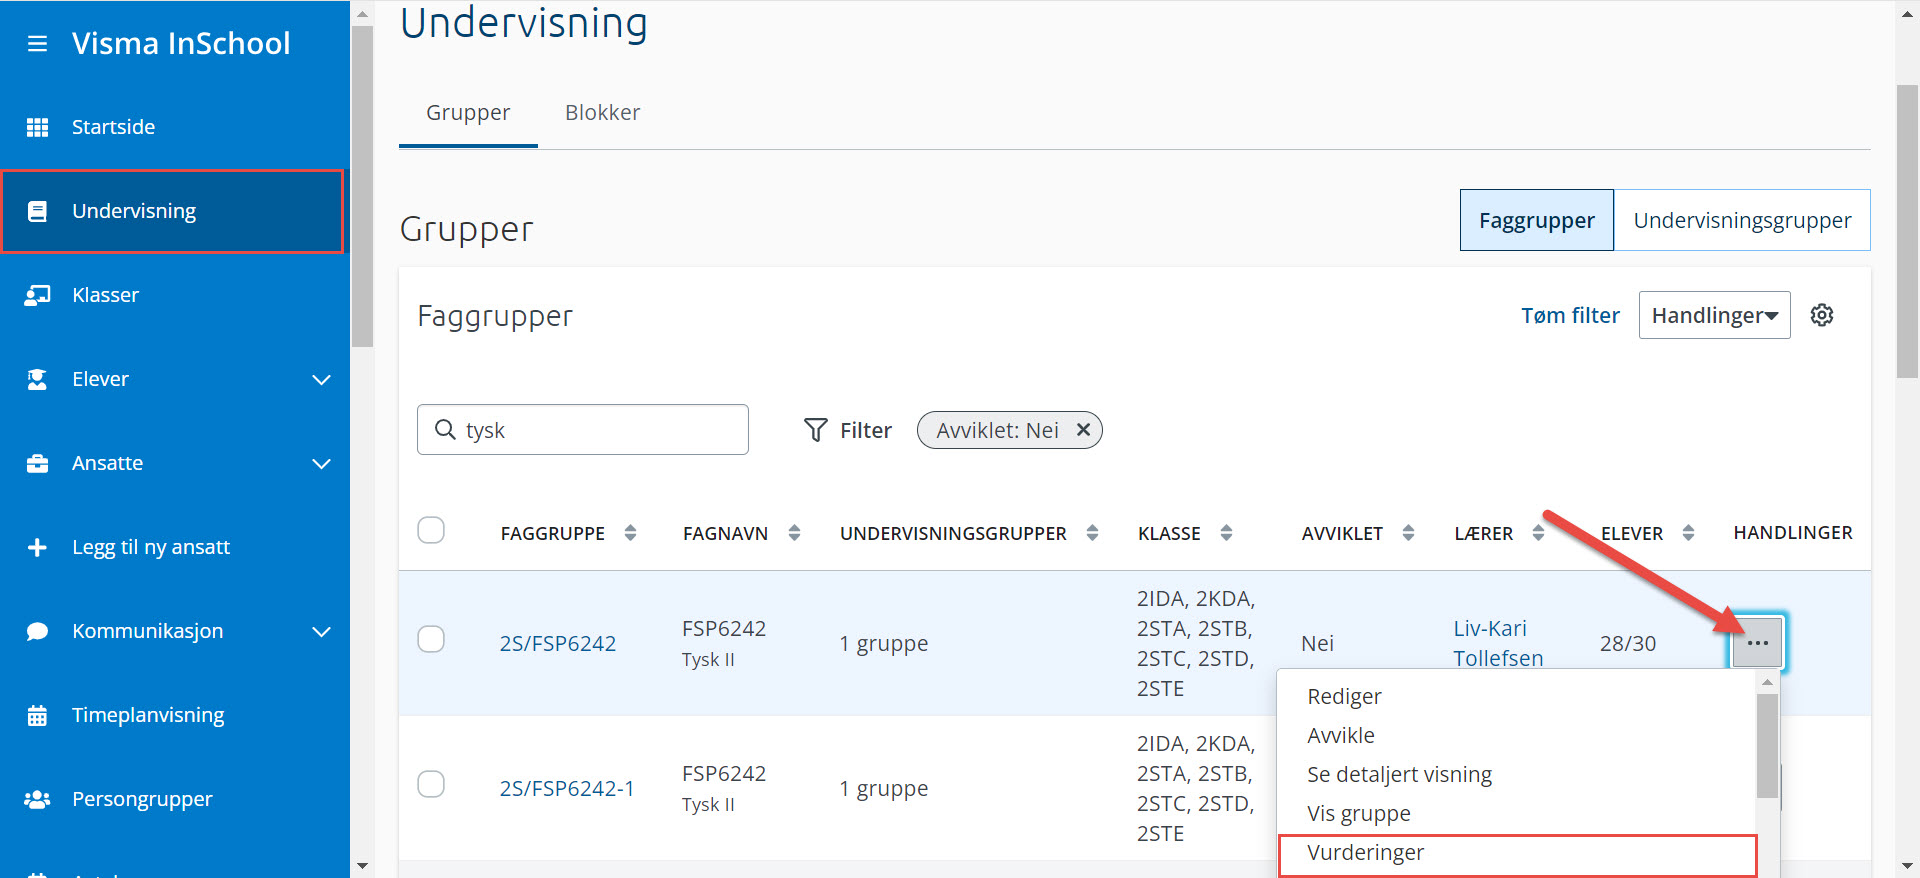Click the Tøm filter link

1569,315
